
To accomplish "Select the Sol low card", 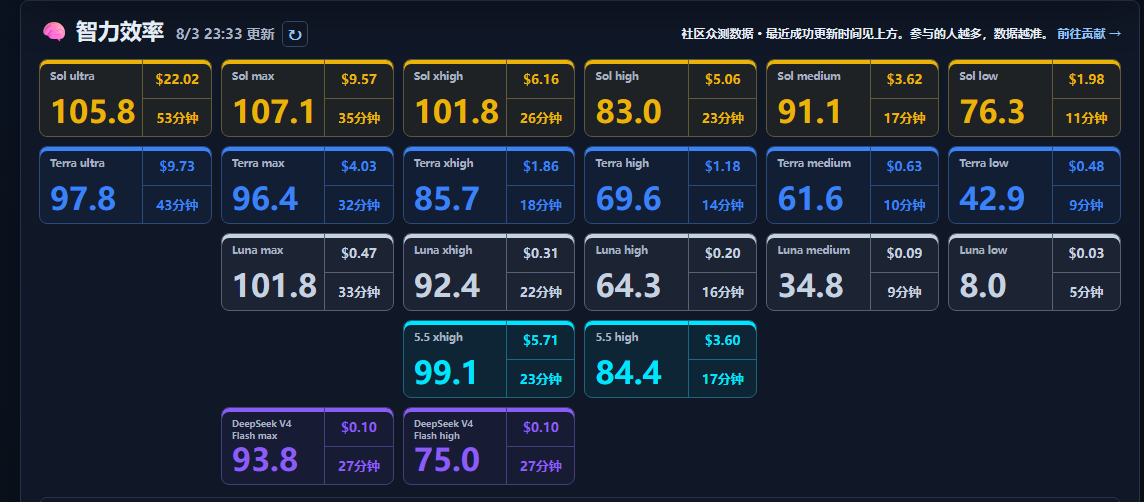I will (x=1035, y=98).
